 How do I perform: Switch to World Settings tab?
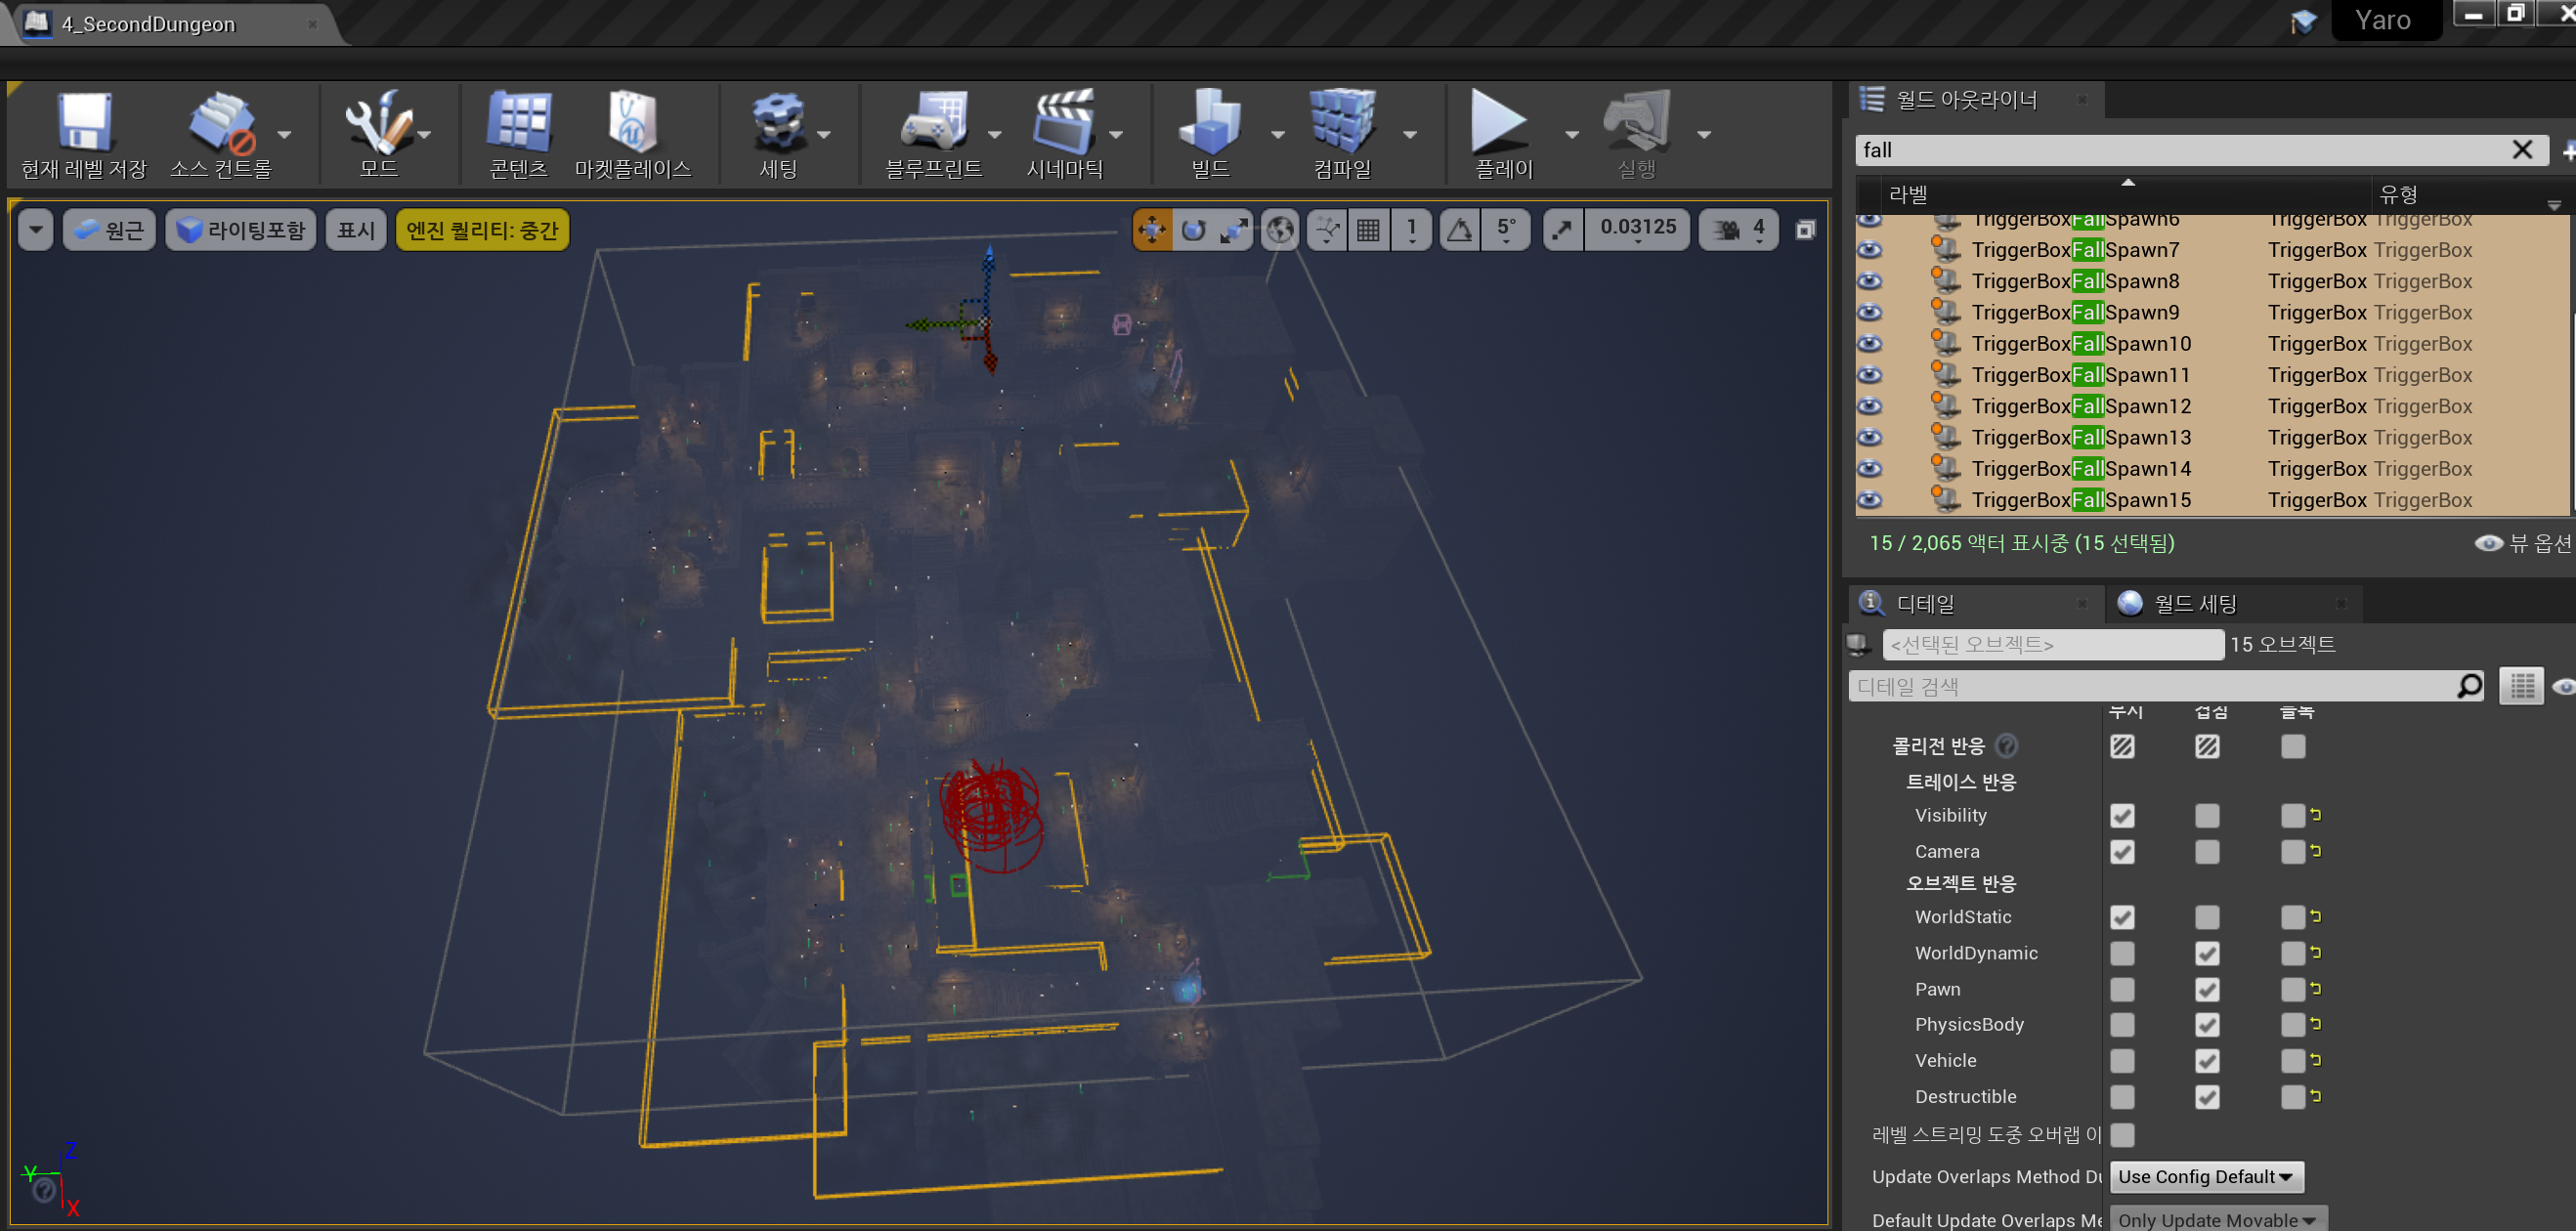[x=2194, y=604]
